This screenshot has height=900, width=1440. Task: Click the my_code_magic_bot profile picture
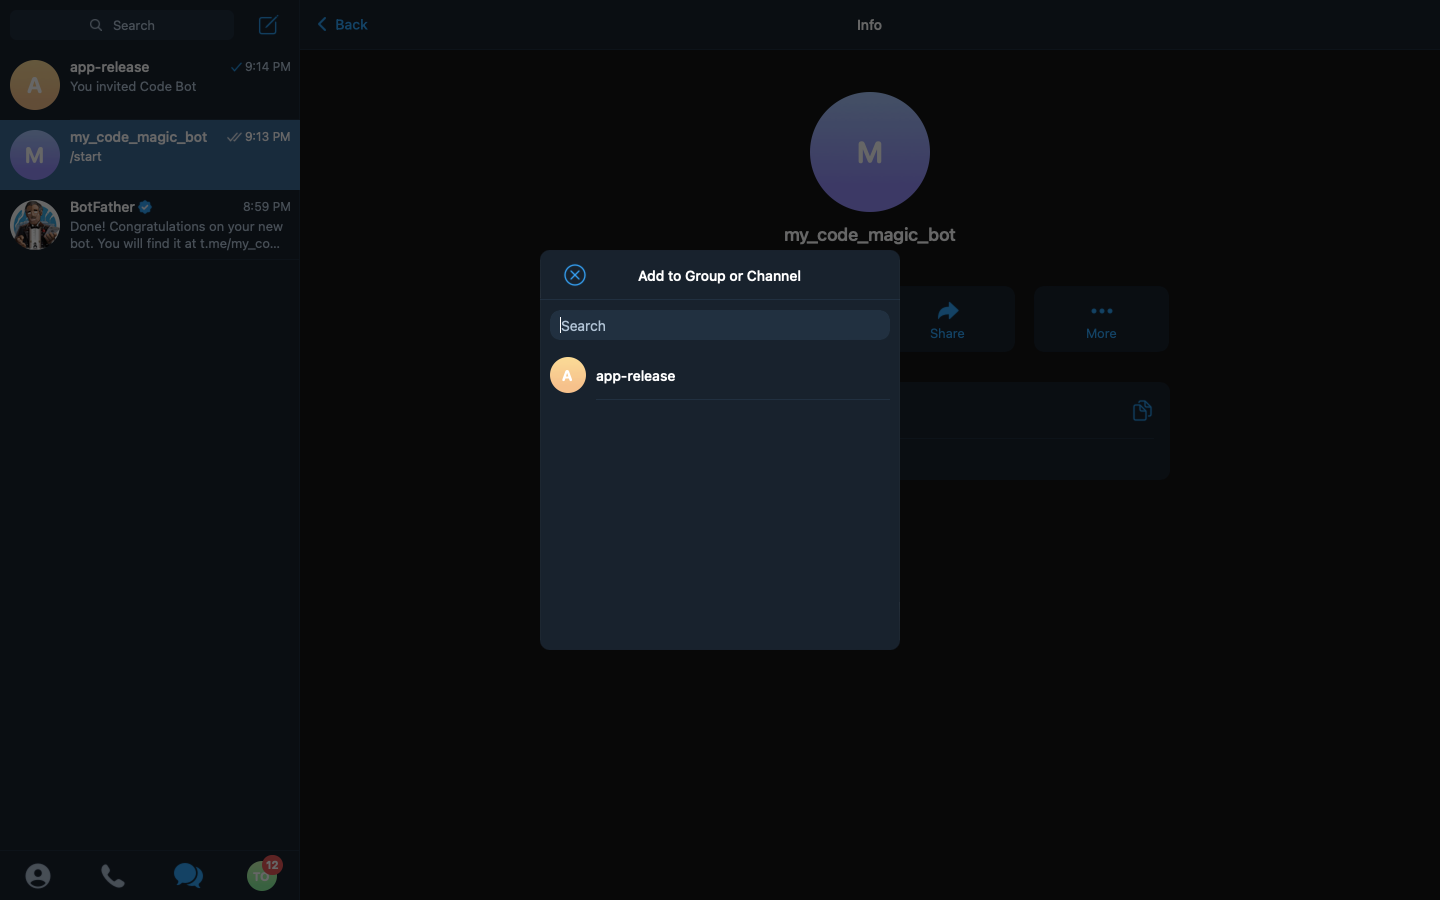point(870,152)
